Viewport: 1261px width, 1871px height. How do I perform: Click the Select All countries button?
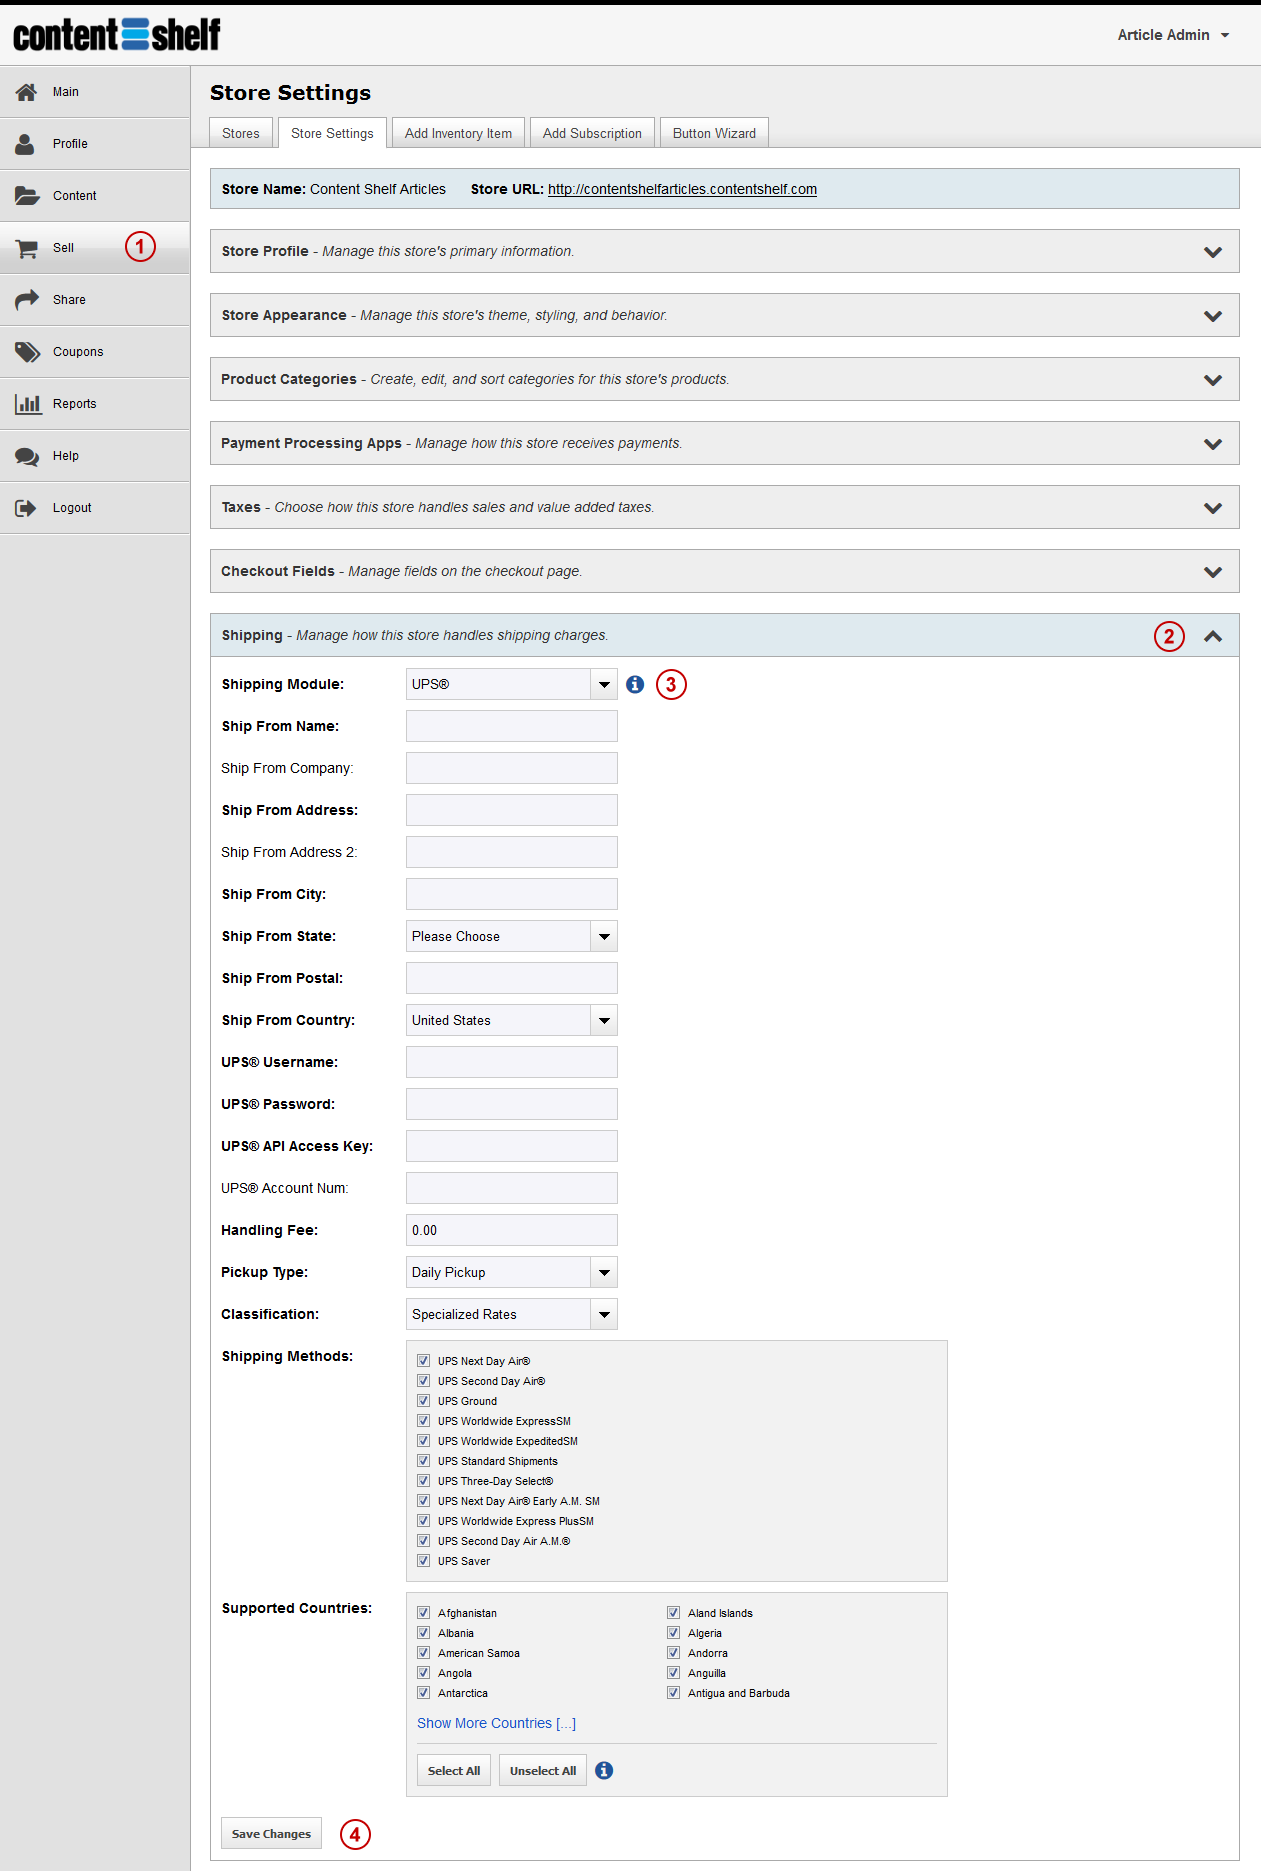coord(454,1770)
